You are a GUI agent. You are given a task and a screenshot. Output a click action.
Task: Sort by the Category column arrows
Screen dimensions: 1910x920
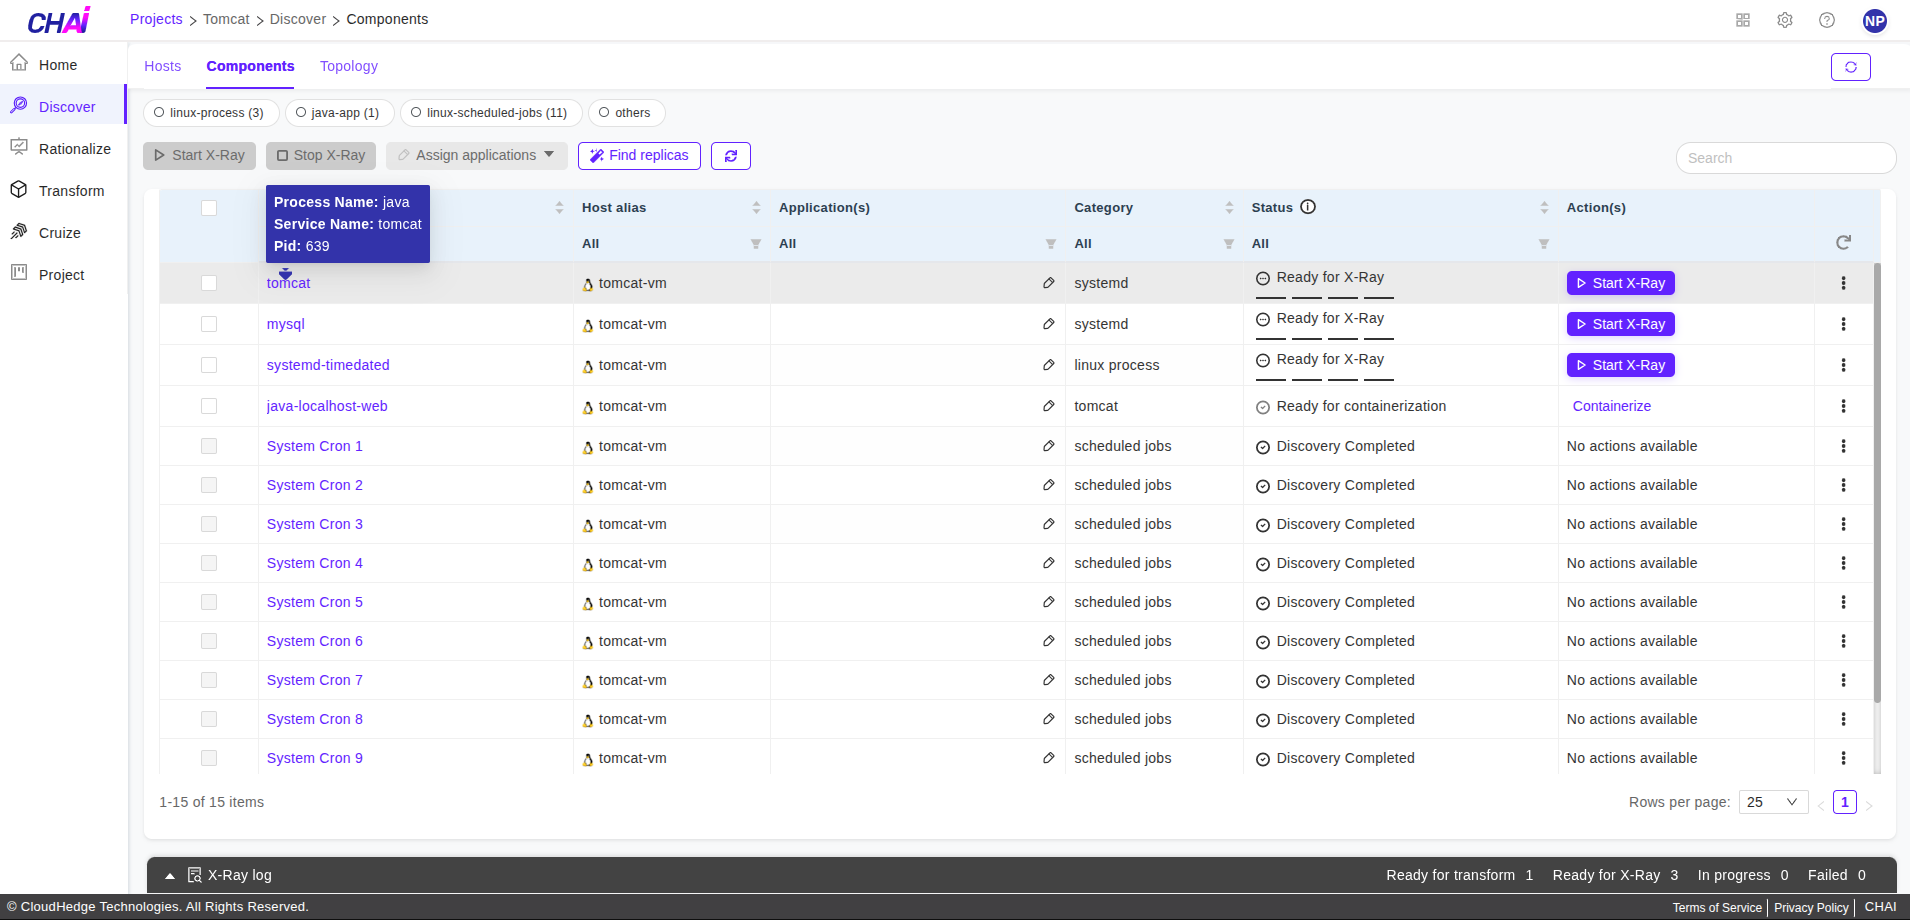(x=1229, y=208)
